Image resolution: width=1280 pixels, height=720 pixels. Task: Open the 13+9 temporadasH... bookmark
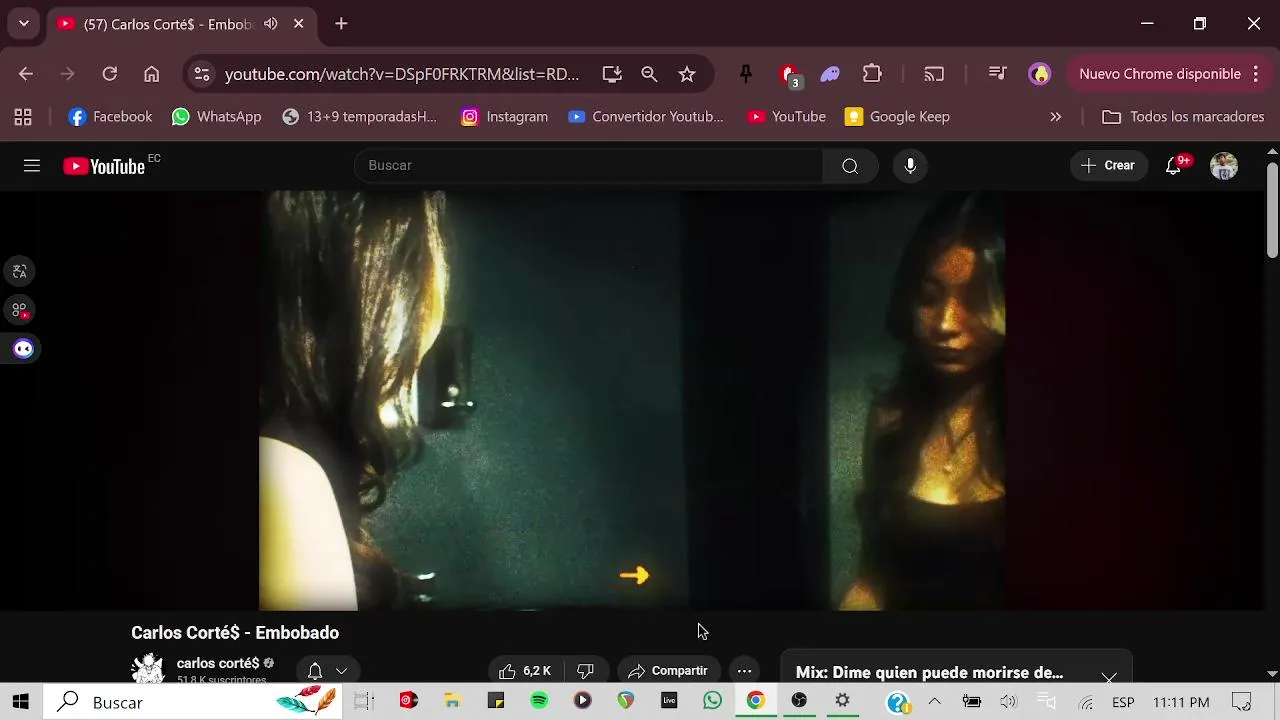[x=360, y=117]
